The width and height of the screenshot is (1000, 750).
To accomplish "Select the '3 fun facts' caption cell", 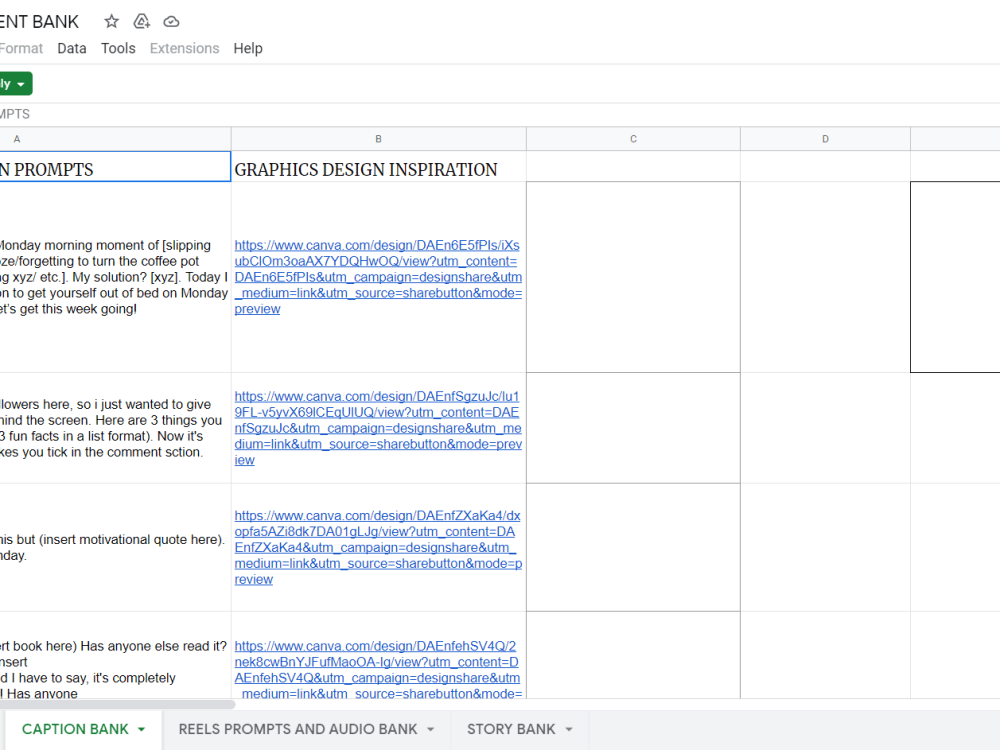I will tap(115, 428).
